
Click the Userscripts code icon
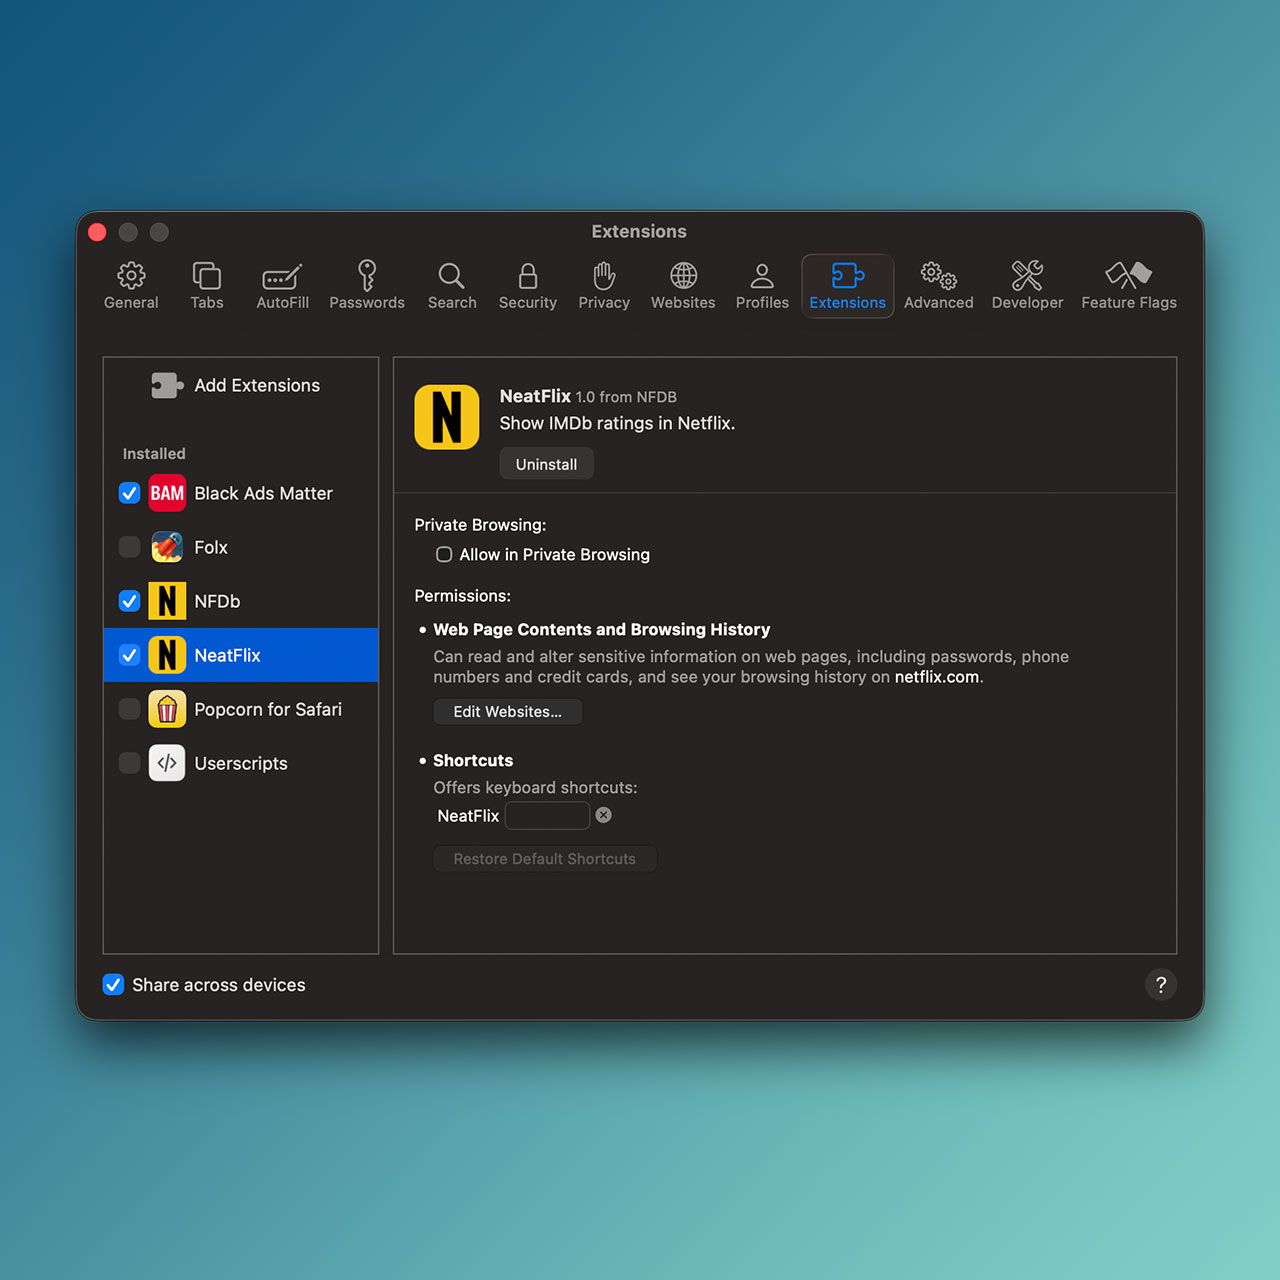[167, 763]
